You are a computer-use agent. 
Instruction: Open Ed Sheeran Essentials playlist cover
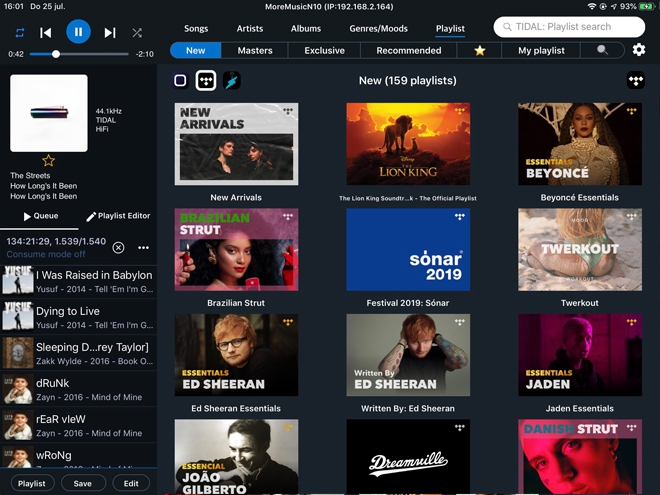coord(236,355)
